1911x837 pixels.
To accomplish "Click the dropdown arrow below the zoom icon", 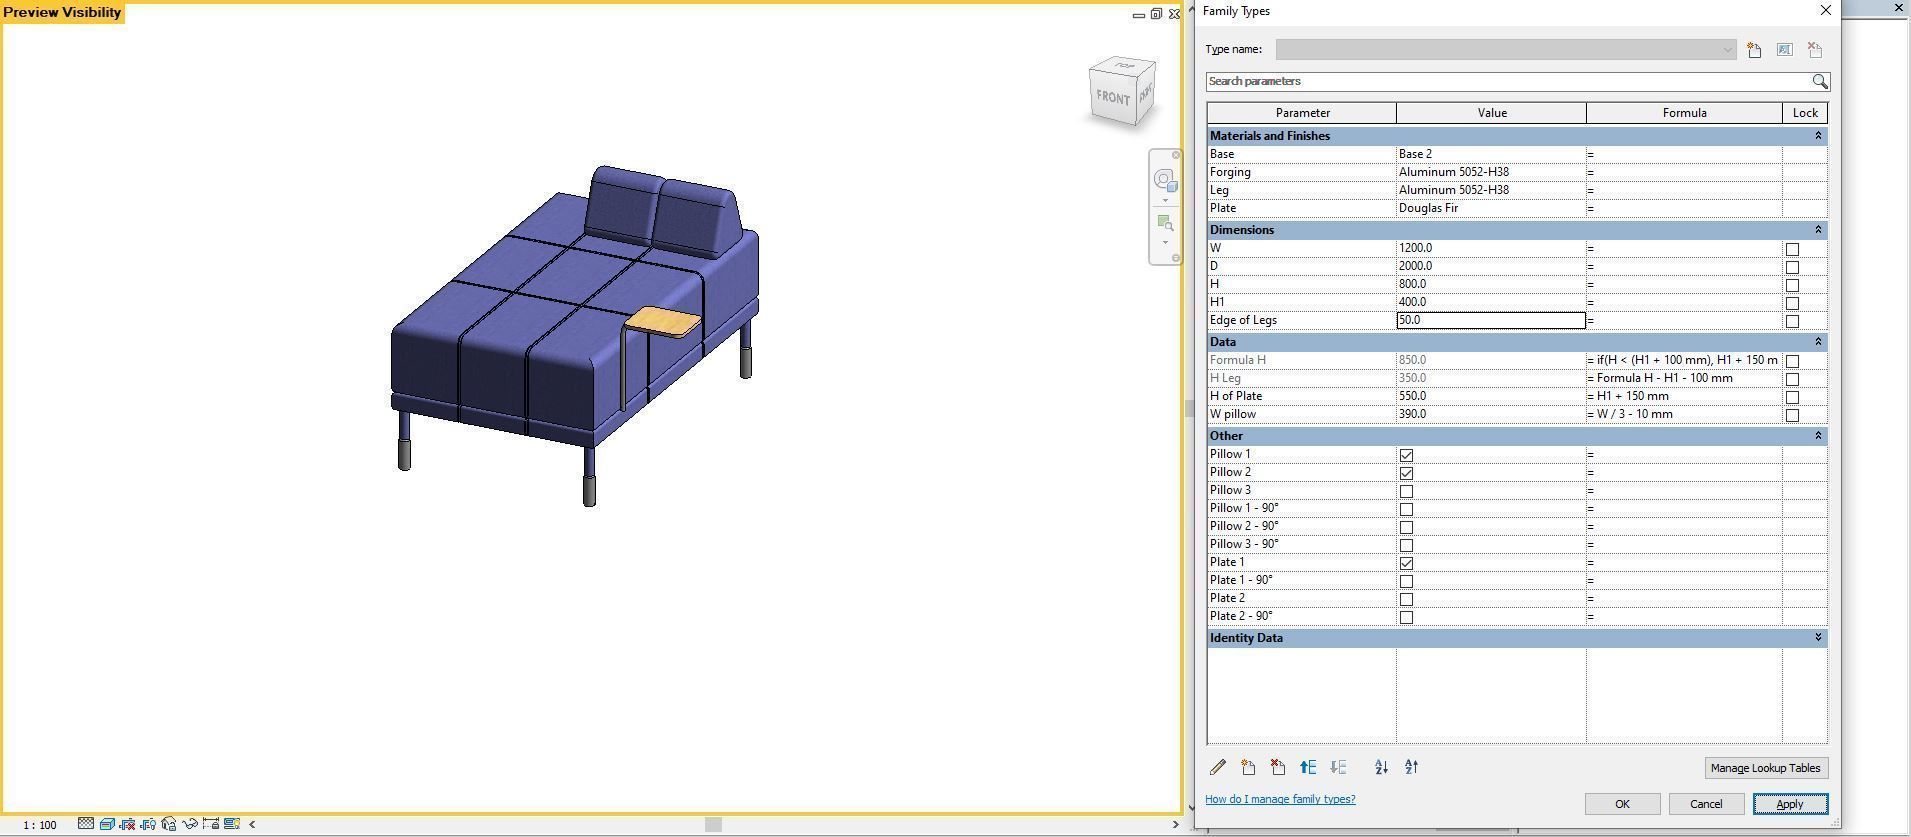I will tap(1165, 243).
